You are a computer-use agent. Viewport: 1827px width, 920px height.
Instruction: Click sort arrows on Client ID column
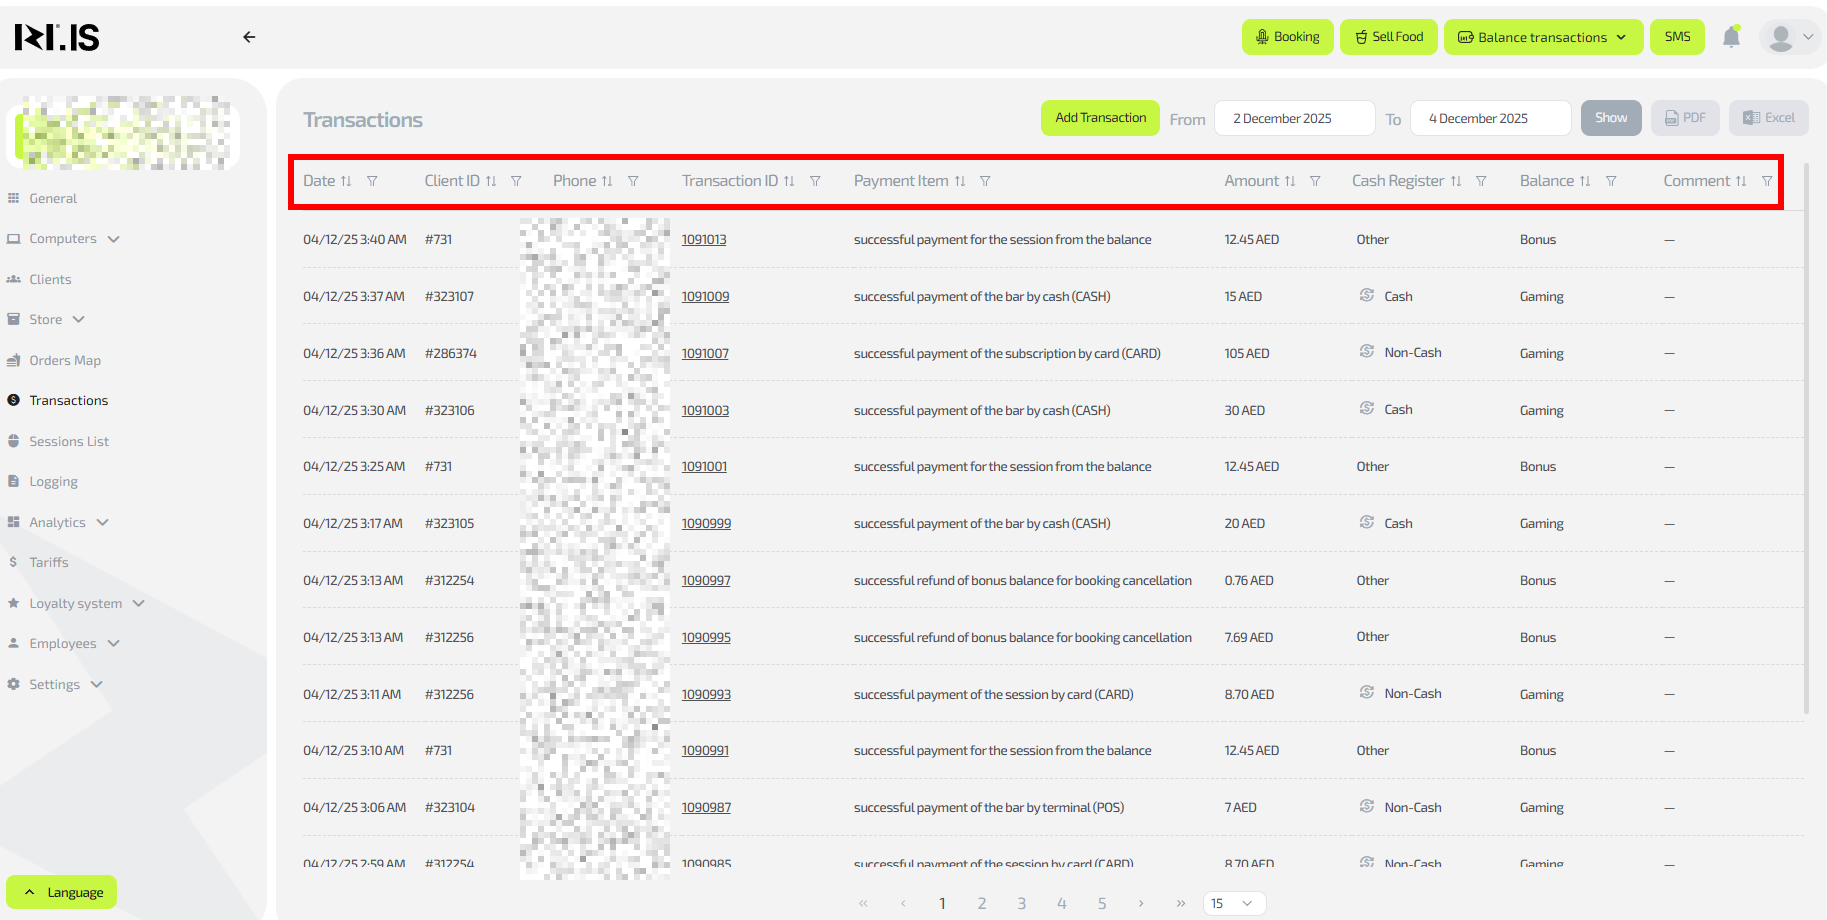pyautogui.click(x=491, y=181)
